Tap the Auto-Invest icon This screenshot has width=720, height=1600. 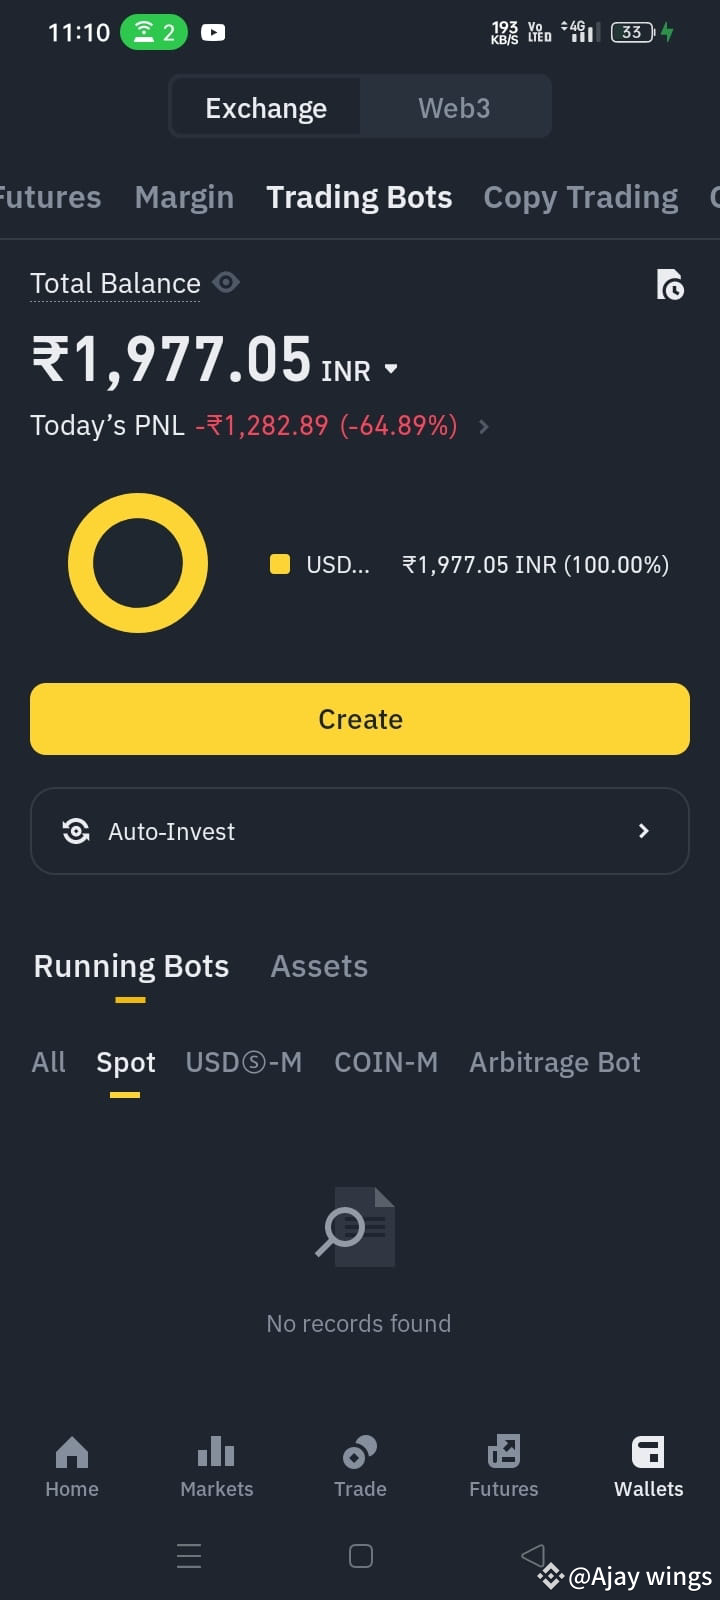coord(76,831)
